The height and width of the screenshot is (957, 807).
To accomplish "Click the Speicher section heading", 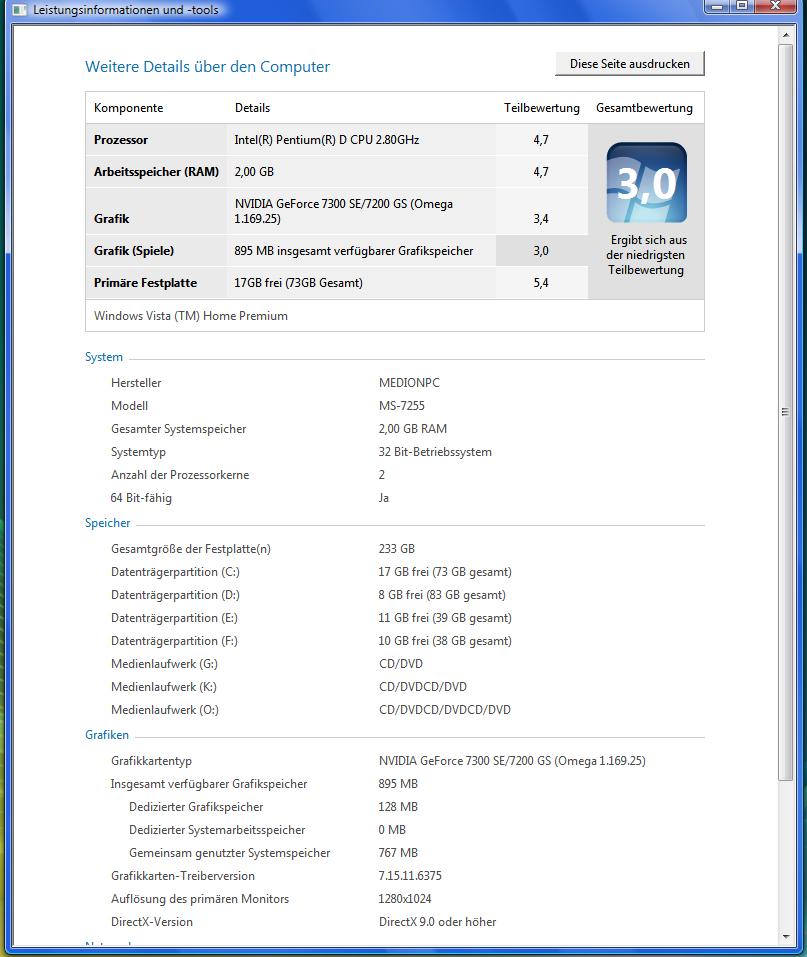I will (x=107, y=523).
